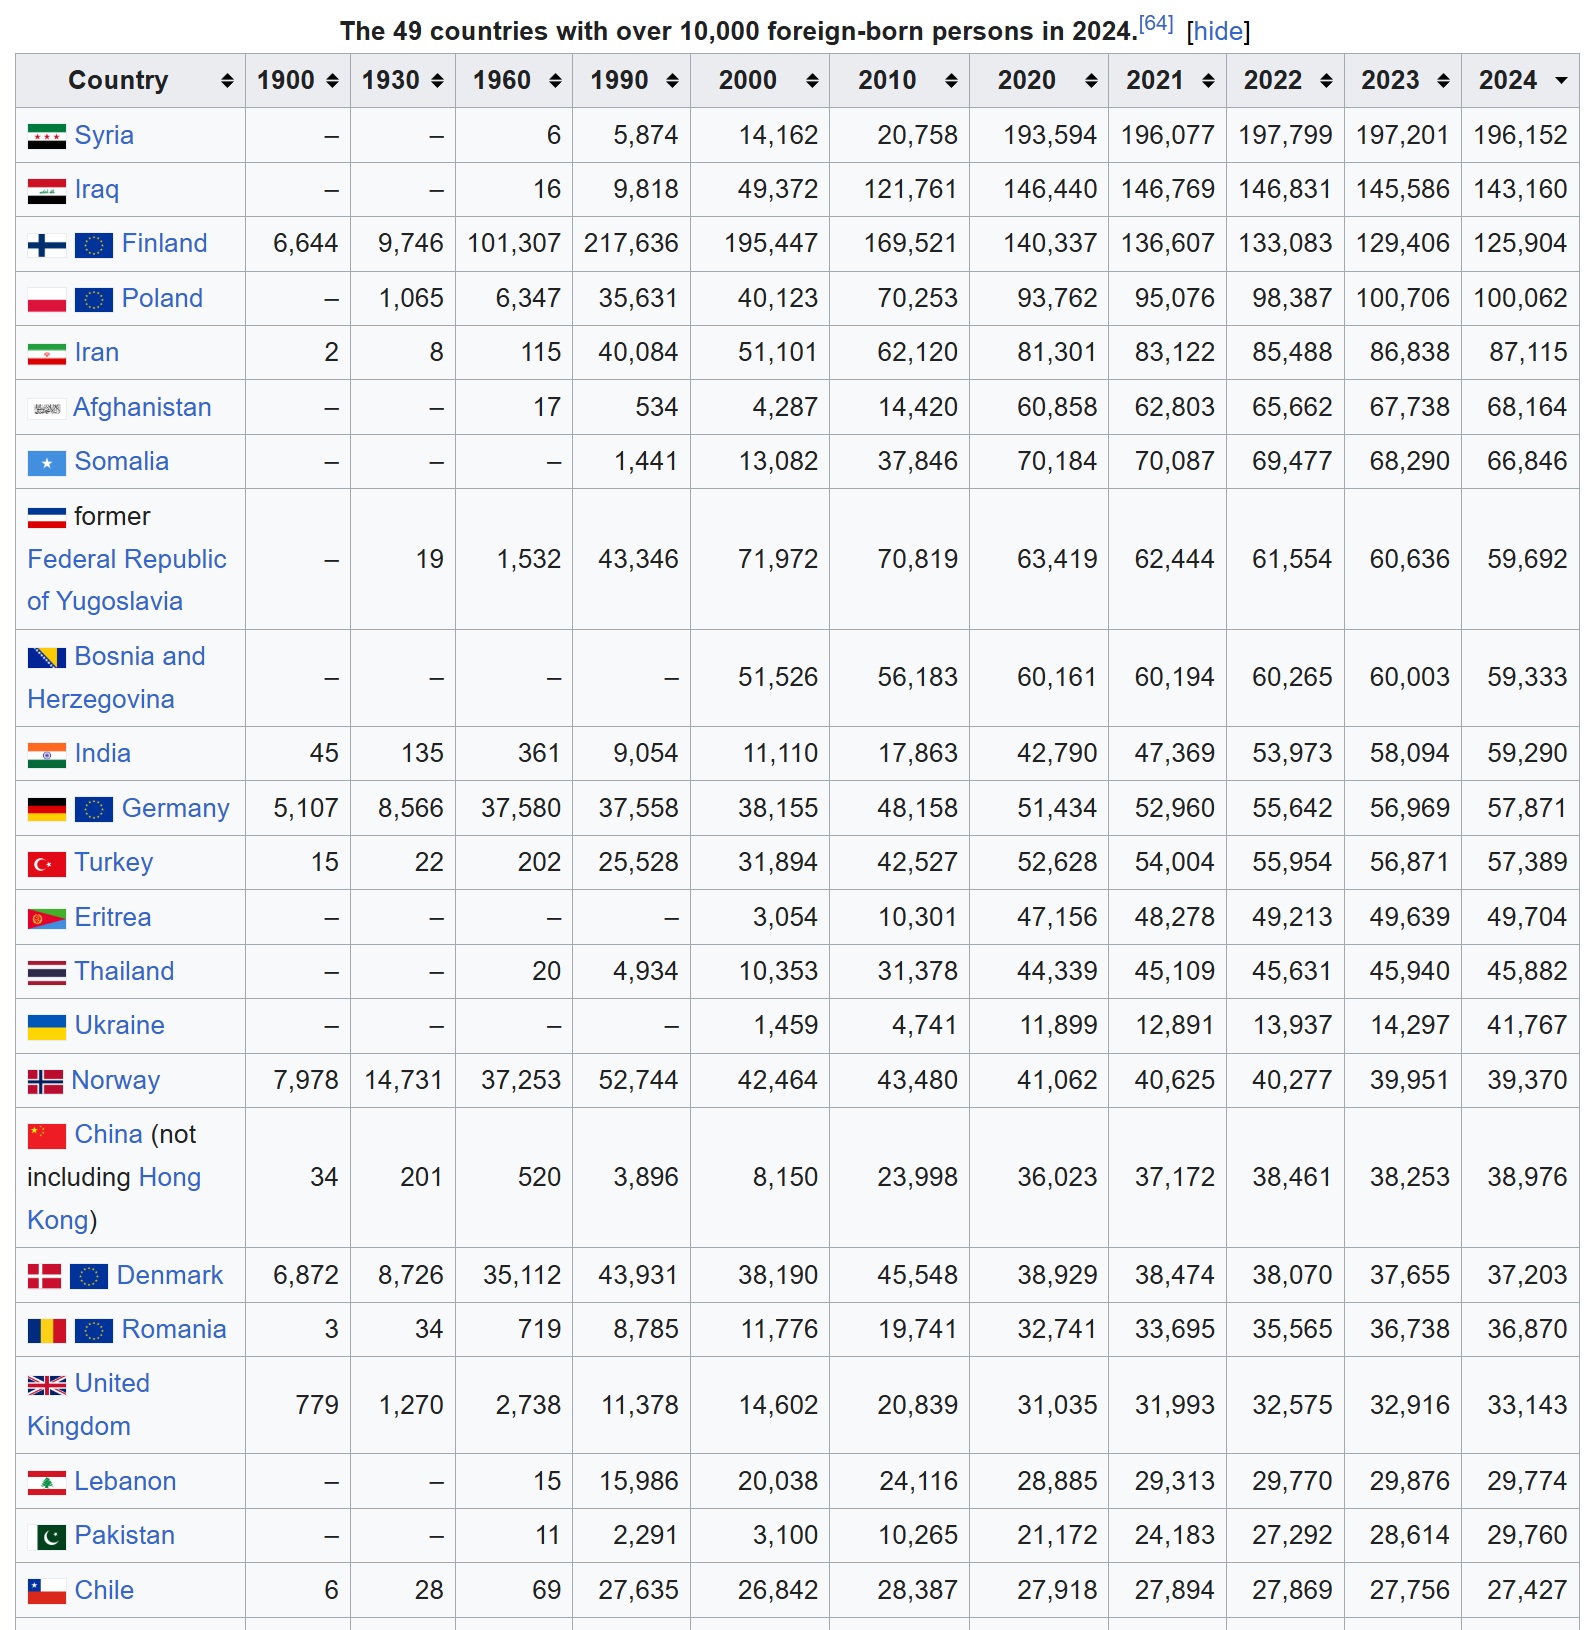Open the United Kingdom link
Image resolution: width=1596 pixels, height=1630 pixels.
pos(88,1405)
